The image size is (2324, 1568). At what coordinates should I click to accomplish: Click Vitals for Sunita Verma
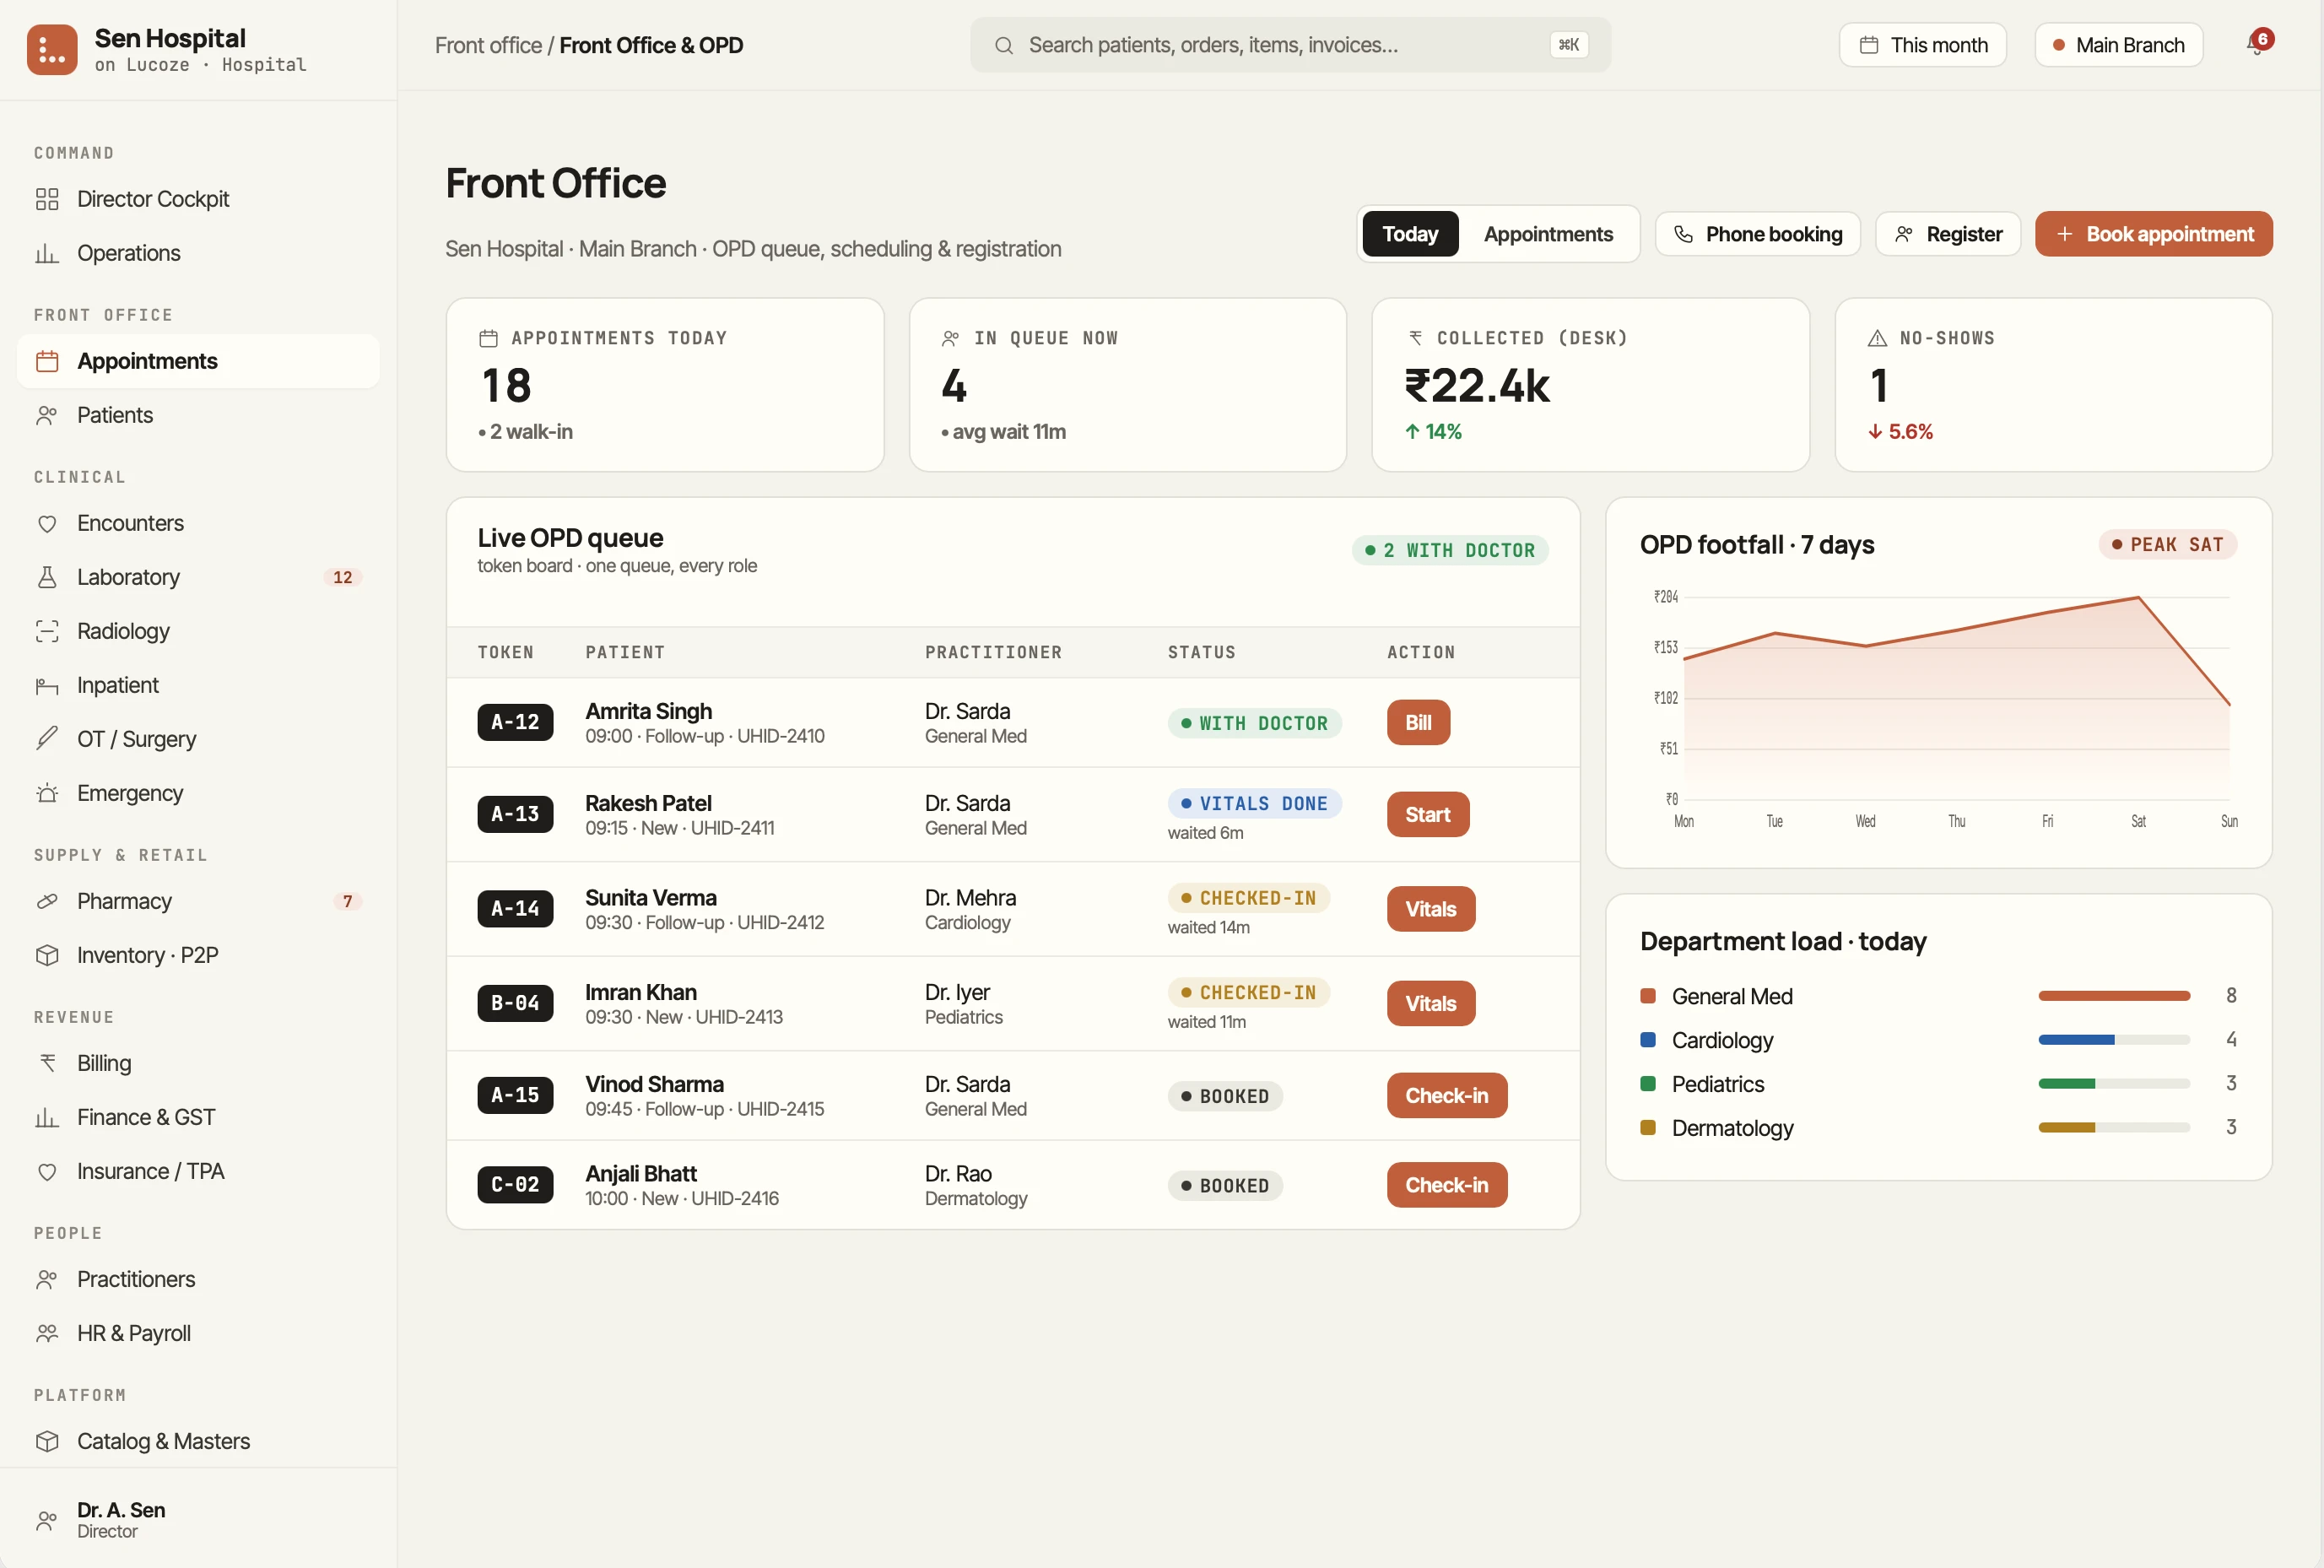point(1430,909)
